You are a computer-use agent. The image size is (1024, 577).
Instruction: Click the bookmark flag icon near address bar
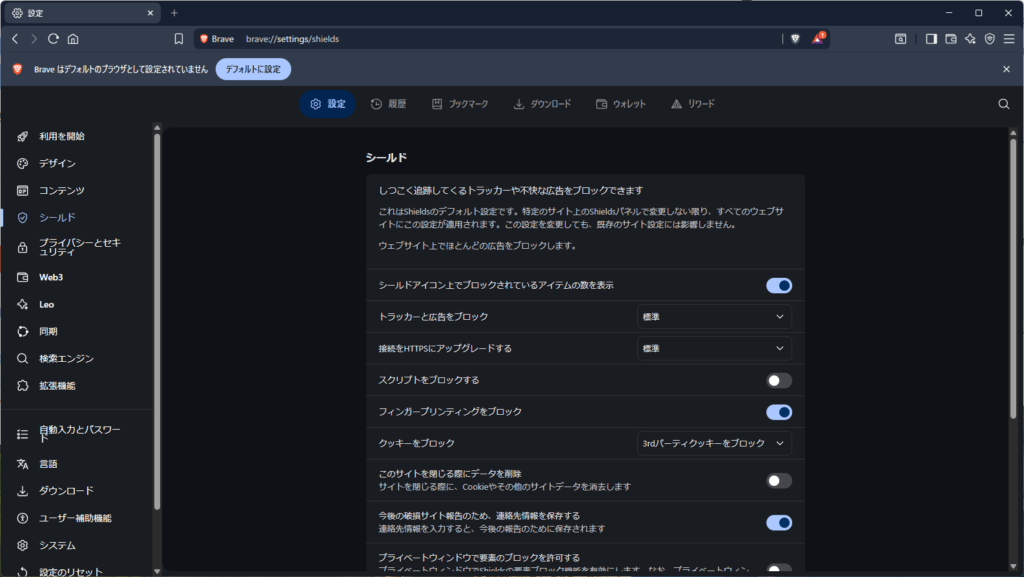coord(180,38)
